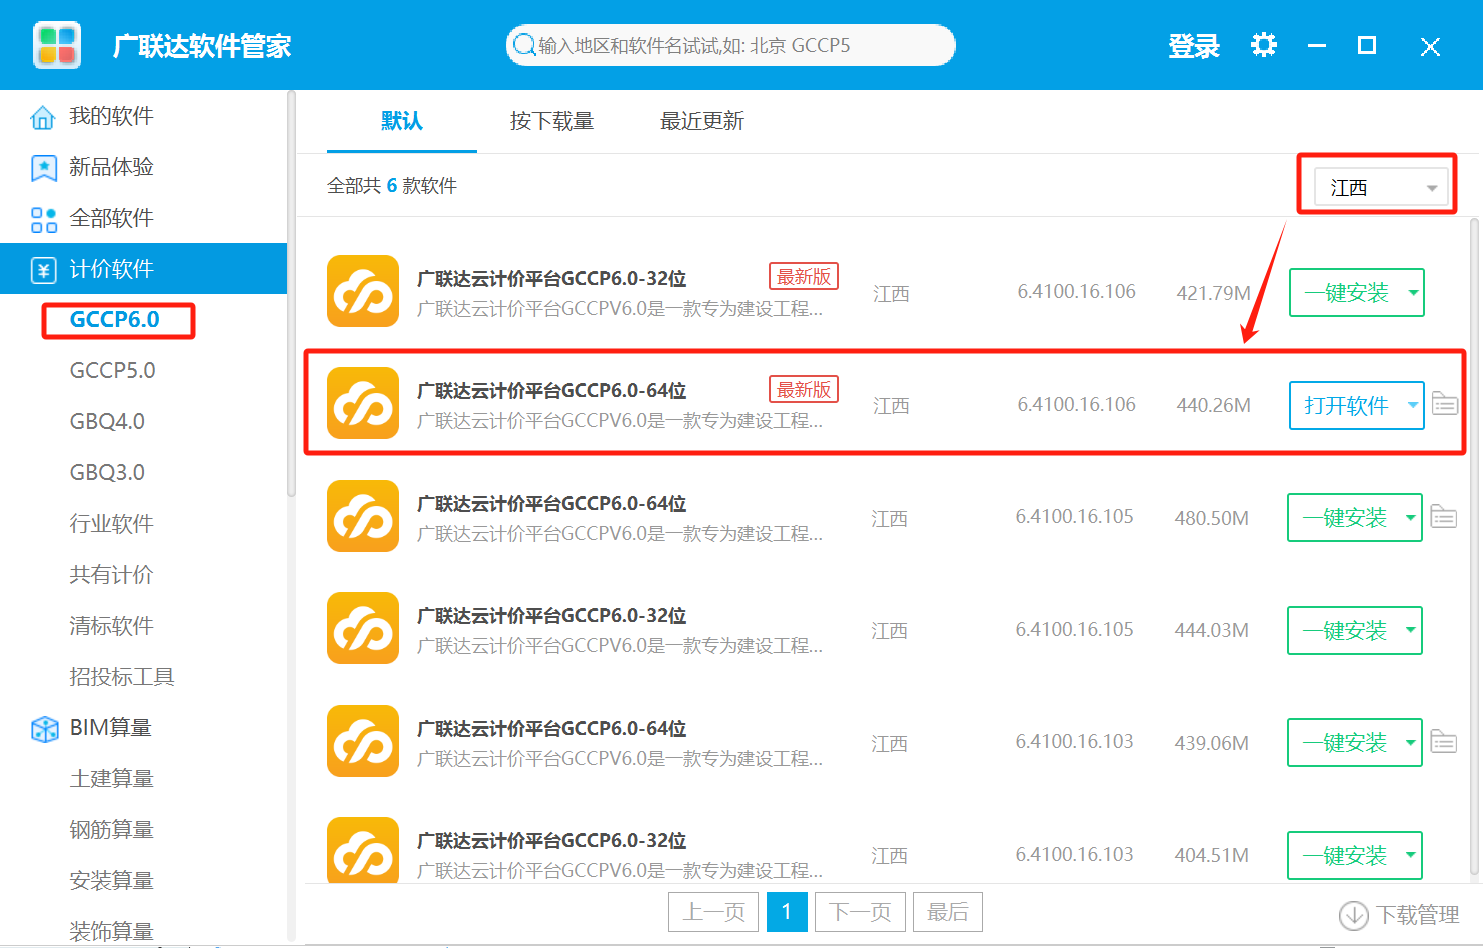
Task: Expand arrow beside 一键安装 for 444.03M row
Action: point(1411,630)
